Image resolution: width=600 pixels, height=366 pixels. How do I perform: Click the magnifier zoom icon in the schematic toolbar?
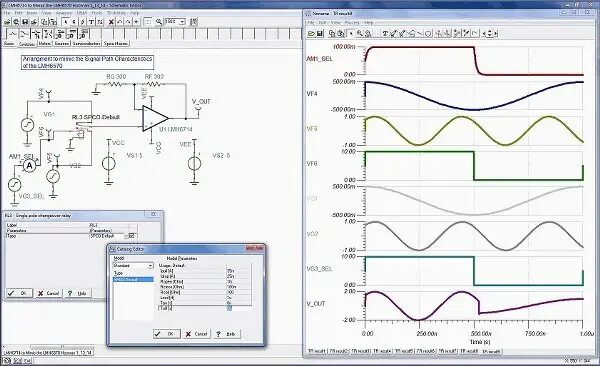158,22
